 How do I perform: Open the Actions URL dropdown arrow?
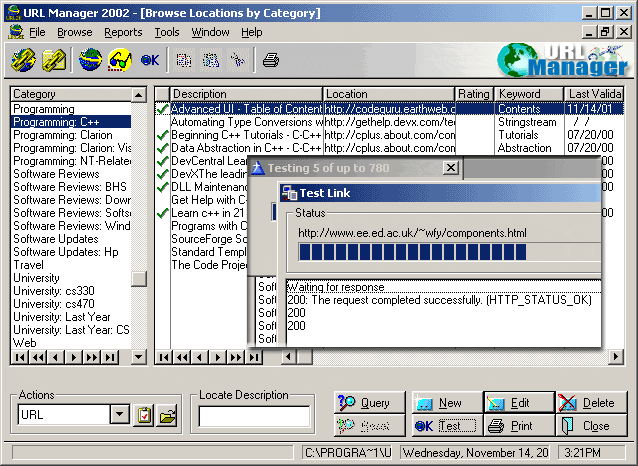point(120,415)
